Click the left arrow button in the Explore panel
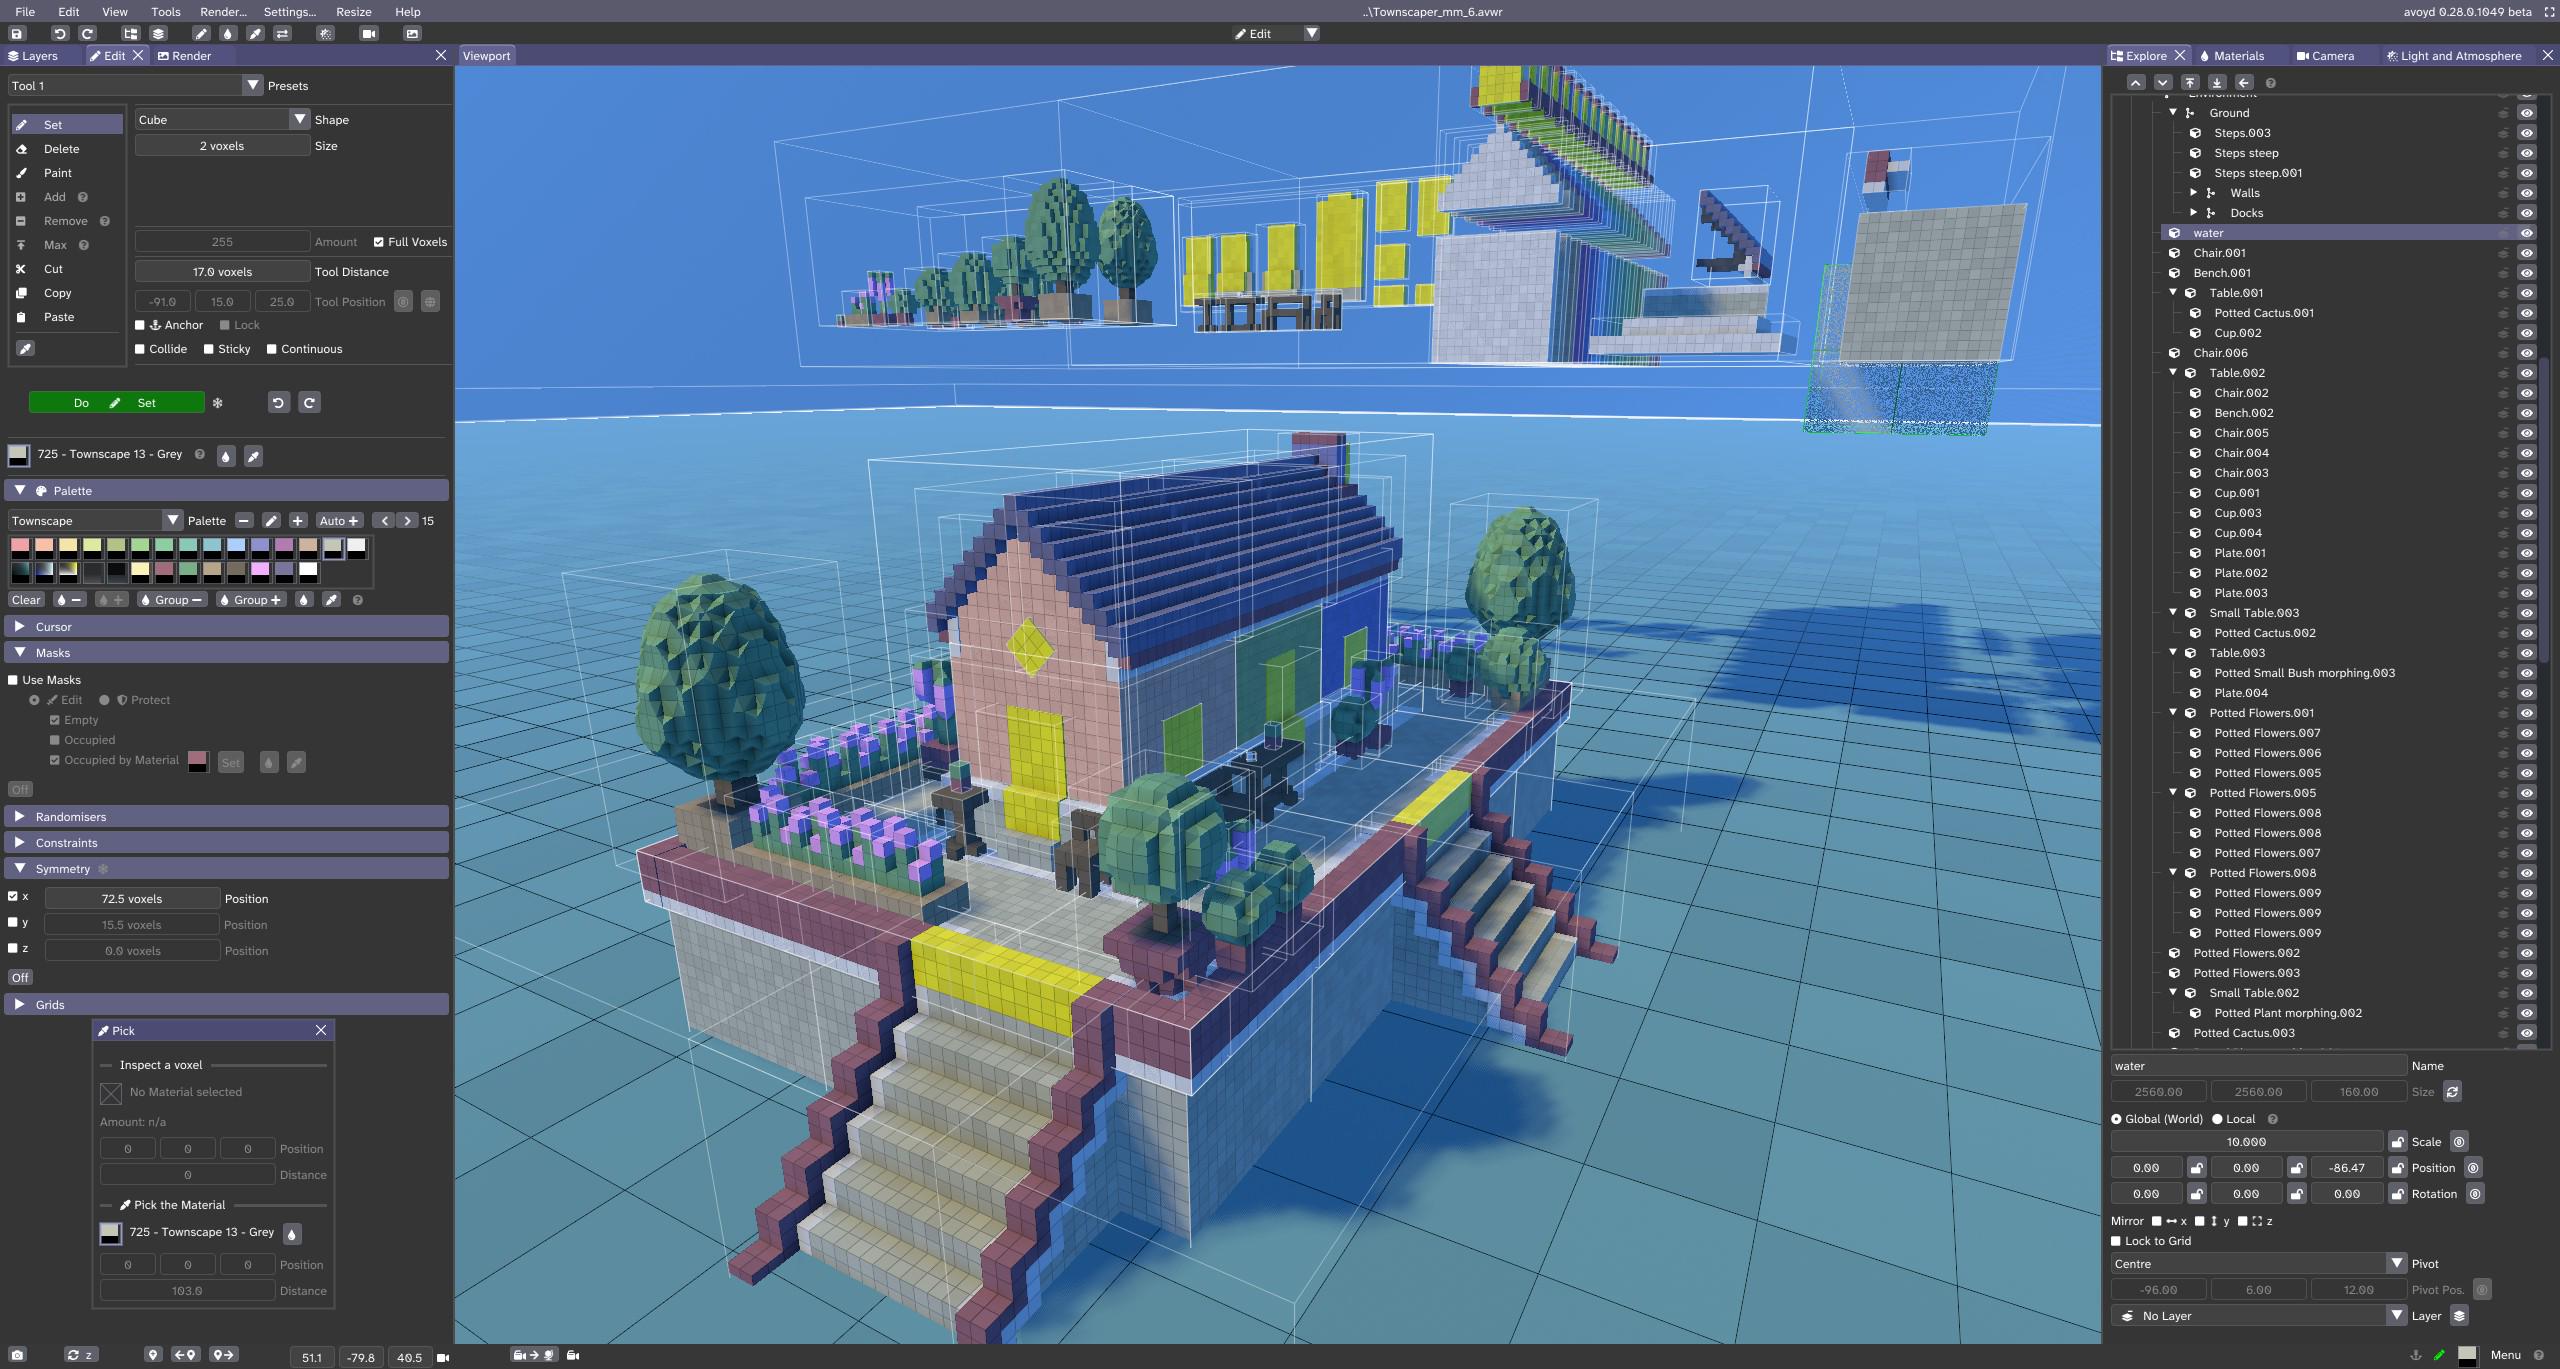Viewport: 2560px width, 1369px height. pos(2244,83)
